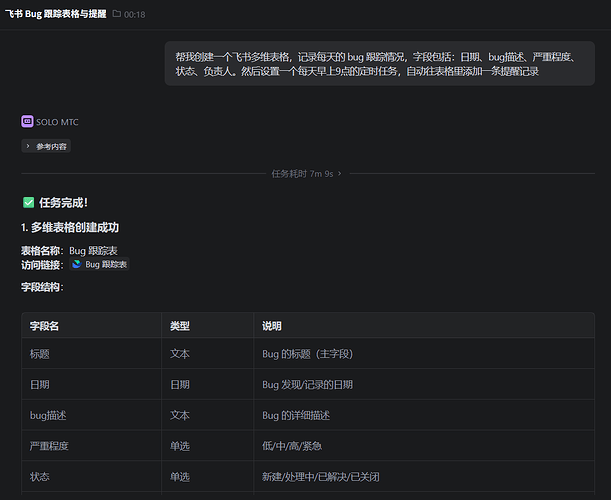This screenshot has width=611, height=500.
Task: Click the 表格名称 label
Action: (x=41, y=251)
